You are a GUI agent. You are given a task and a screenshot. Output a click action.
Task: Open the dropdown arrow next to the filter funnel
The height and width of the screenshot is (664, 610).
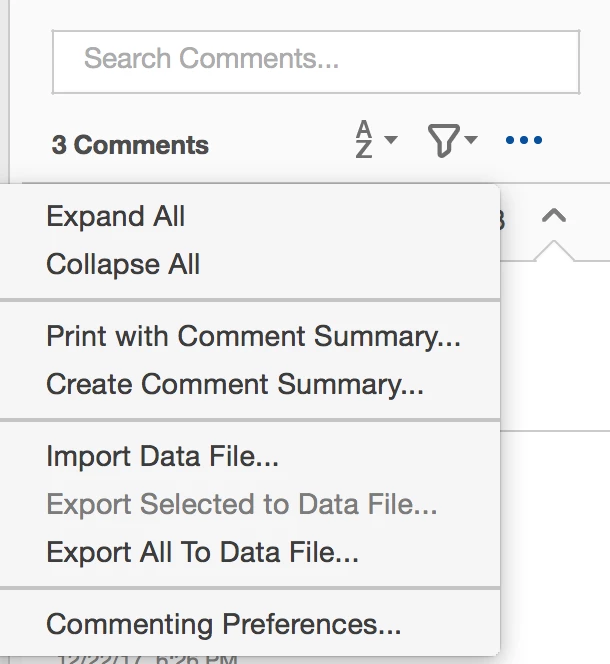click(471, 140)
